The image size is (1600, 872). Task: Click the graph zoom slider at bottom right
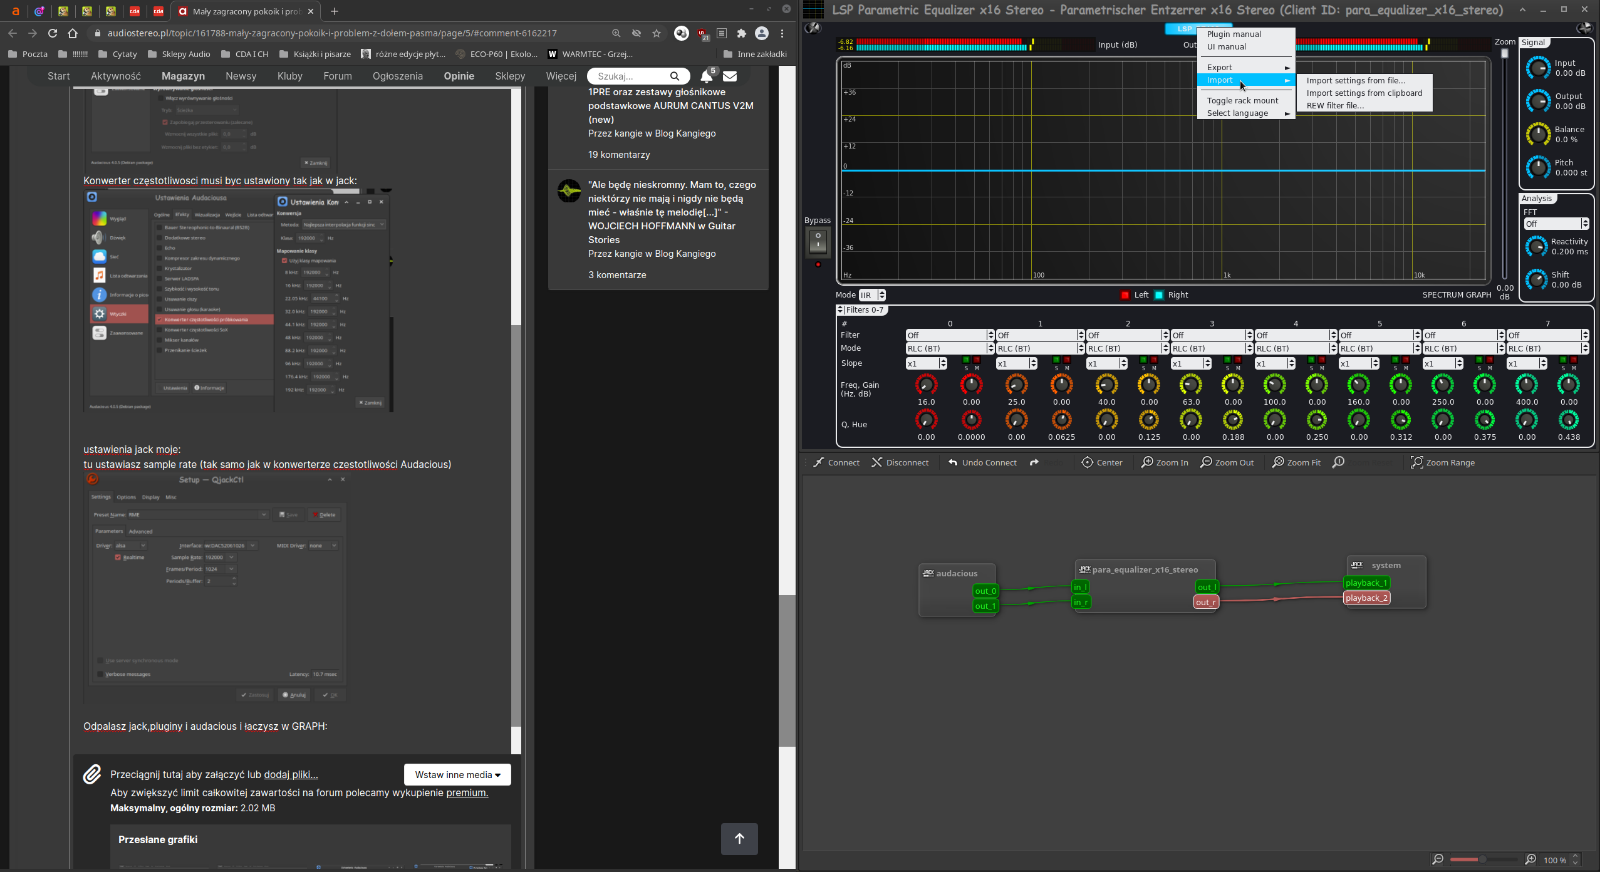(x=1483, y=859)
